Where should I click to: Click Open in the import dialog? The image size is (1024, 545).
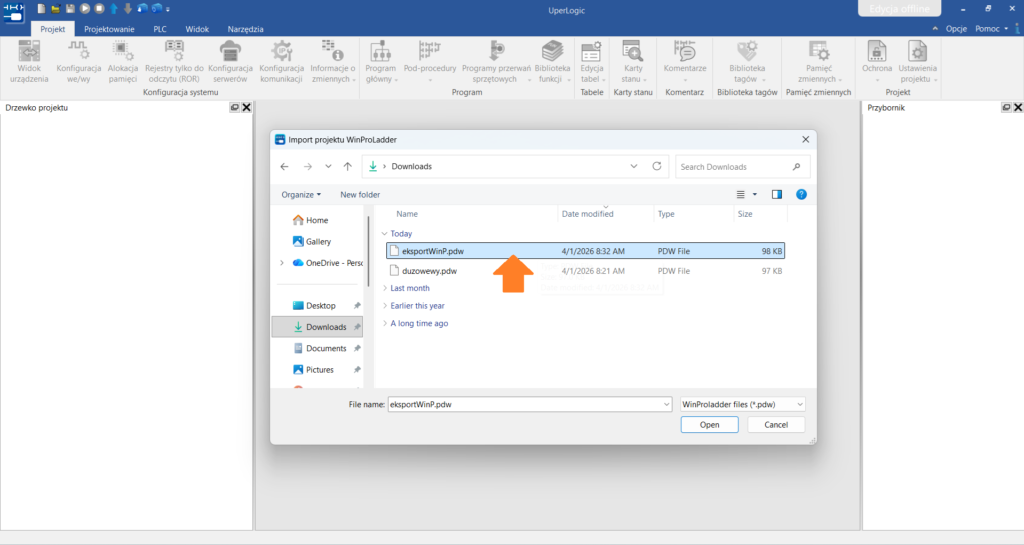coord(709,424)
